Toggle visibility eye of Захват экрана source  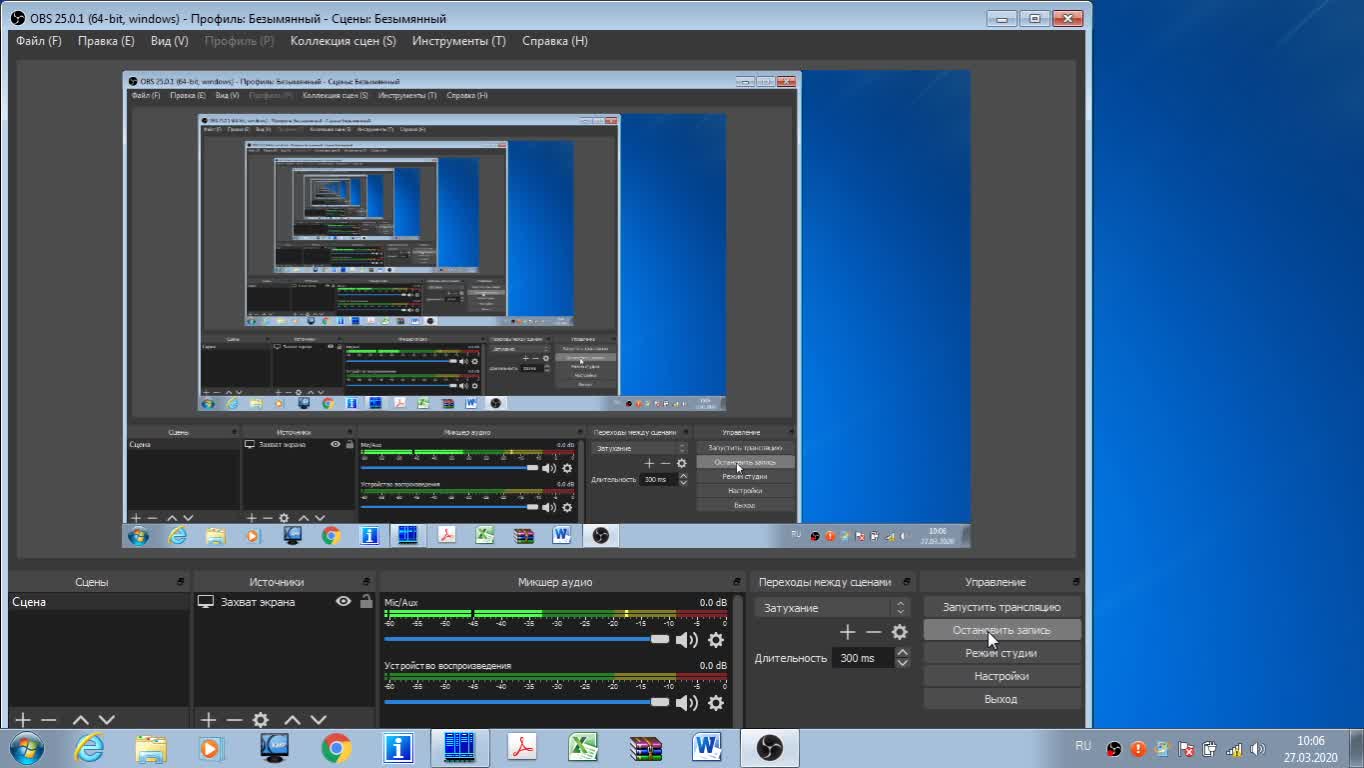(x=343, y=602)
